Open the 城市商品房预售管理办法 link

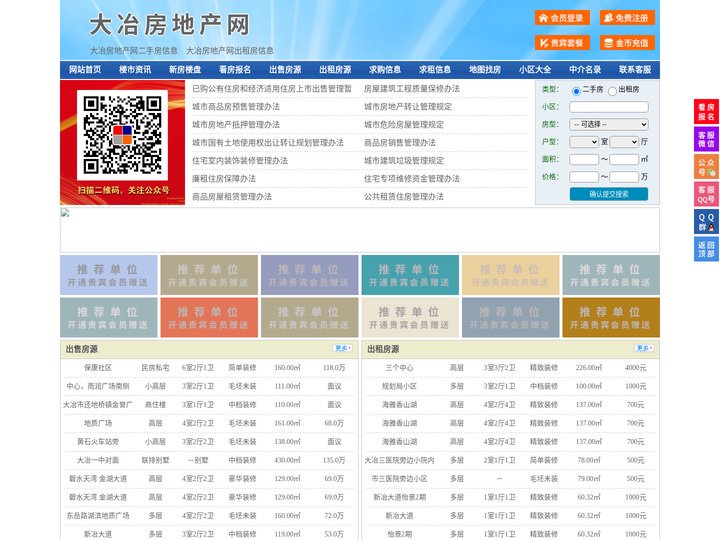coord(236,107)
